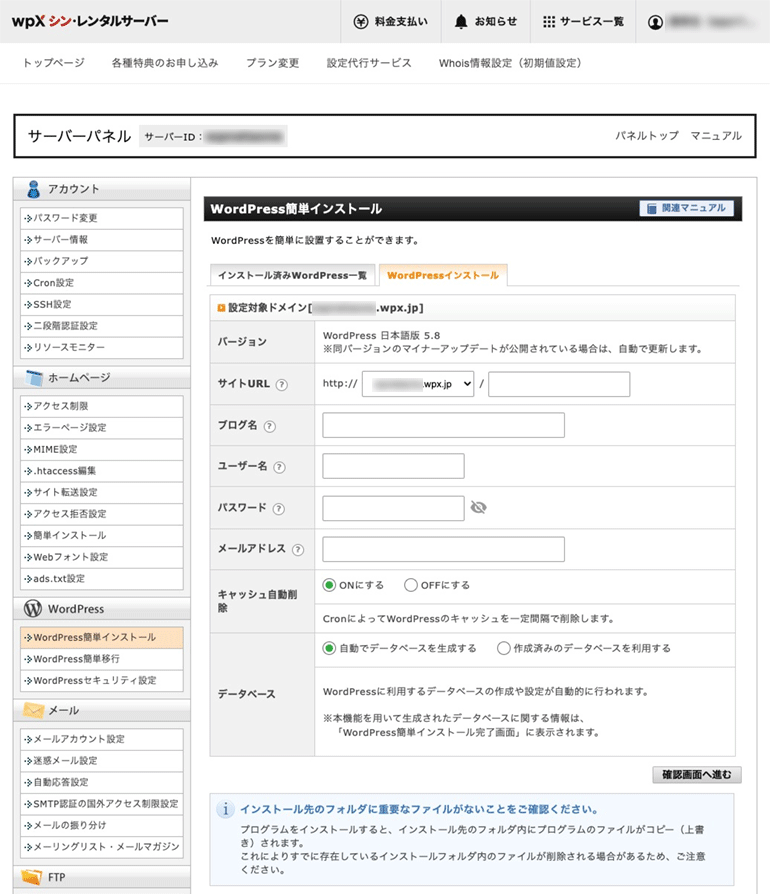Open 設定代行サービス menu item
Screen dimensions: 770x894
click(369, 63)
